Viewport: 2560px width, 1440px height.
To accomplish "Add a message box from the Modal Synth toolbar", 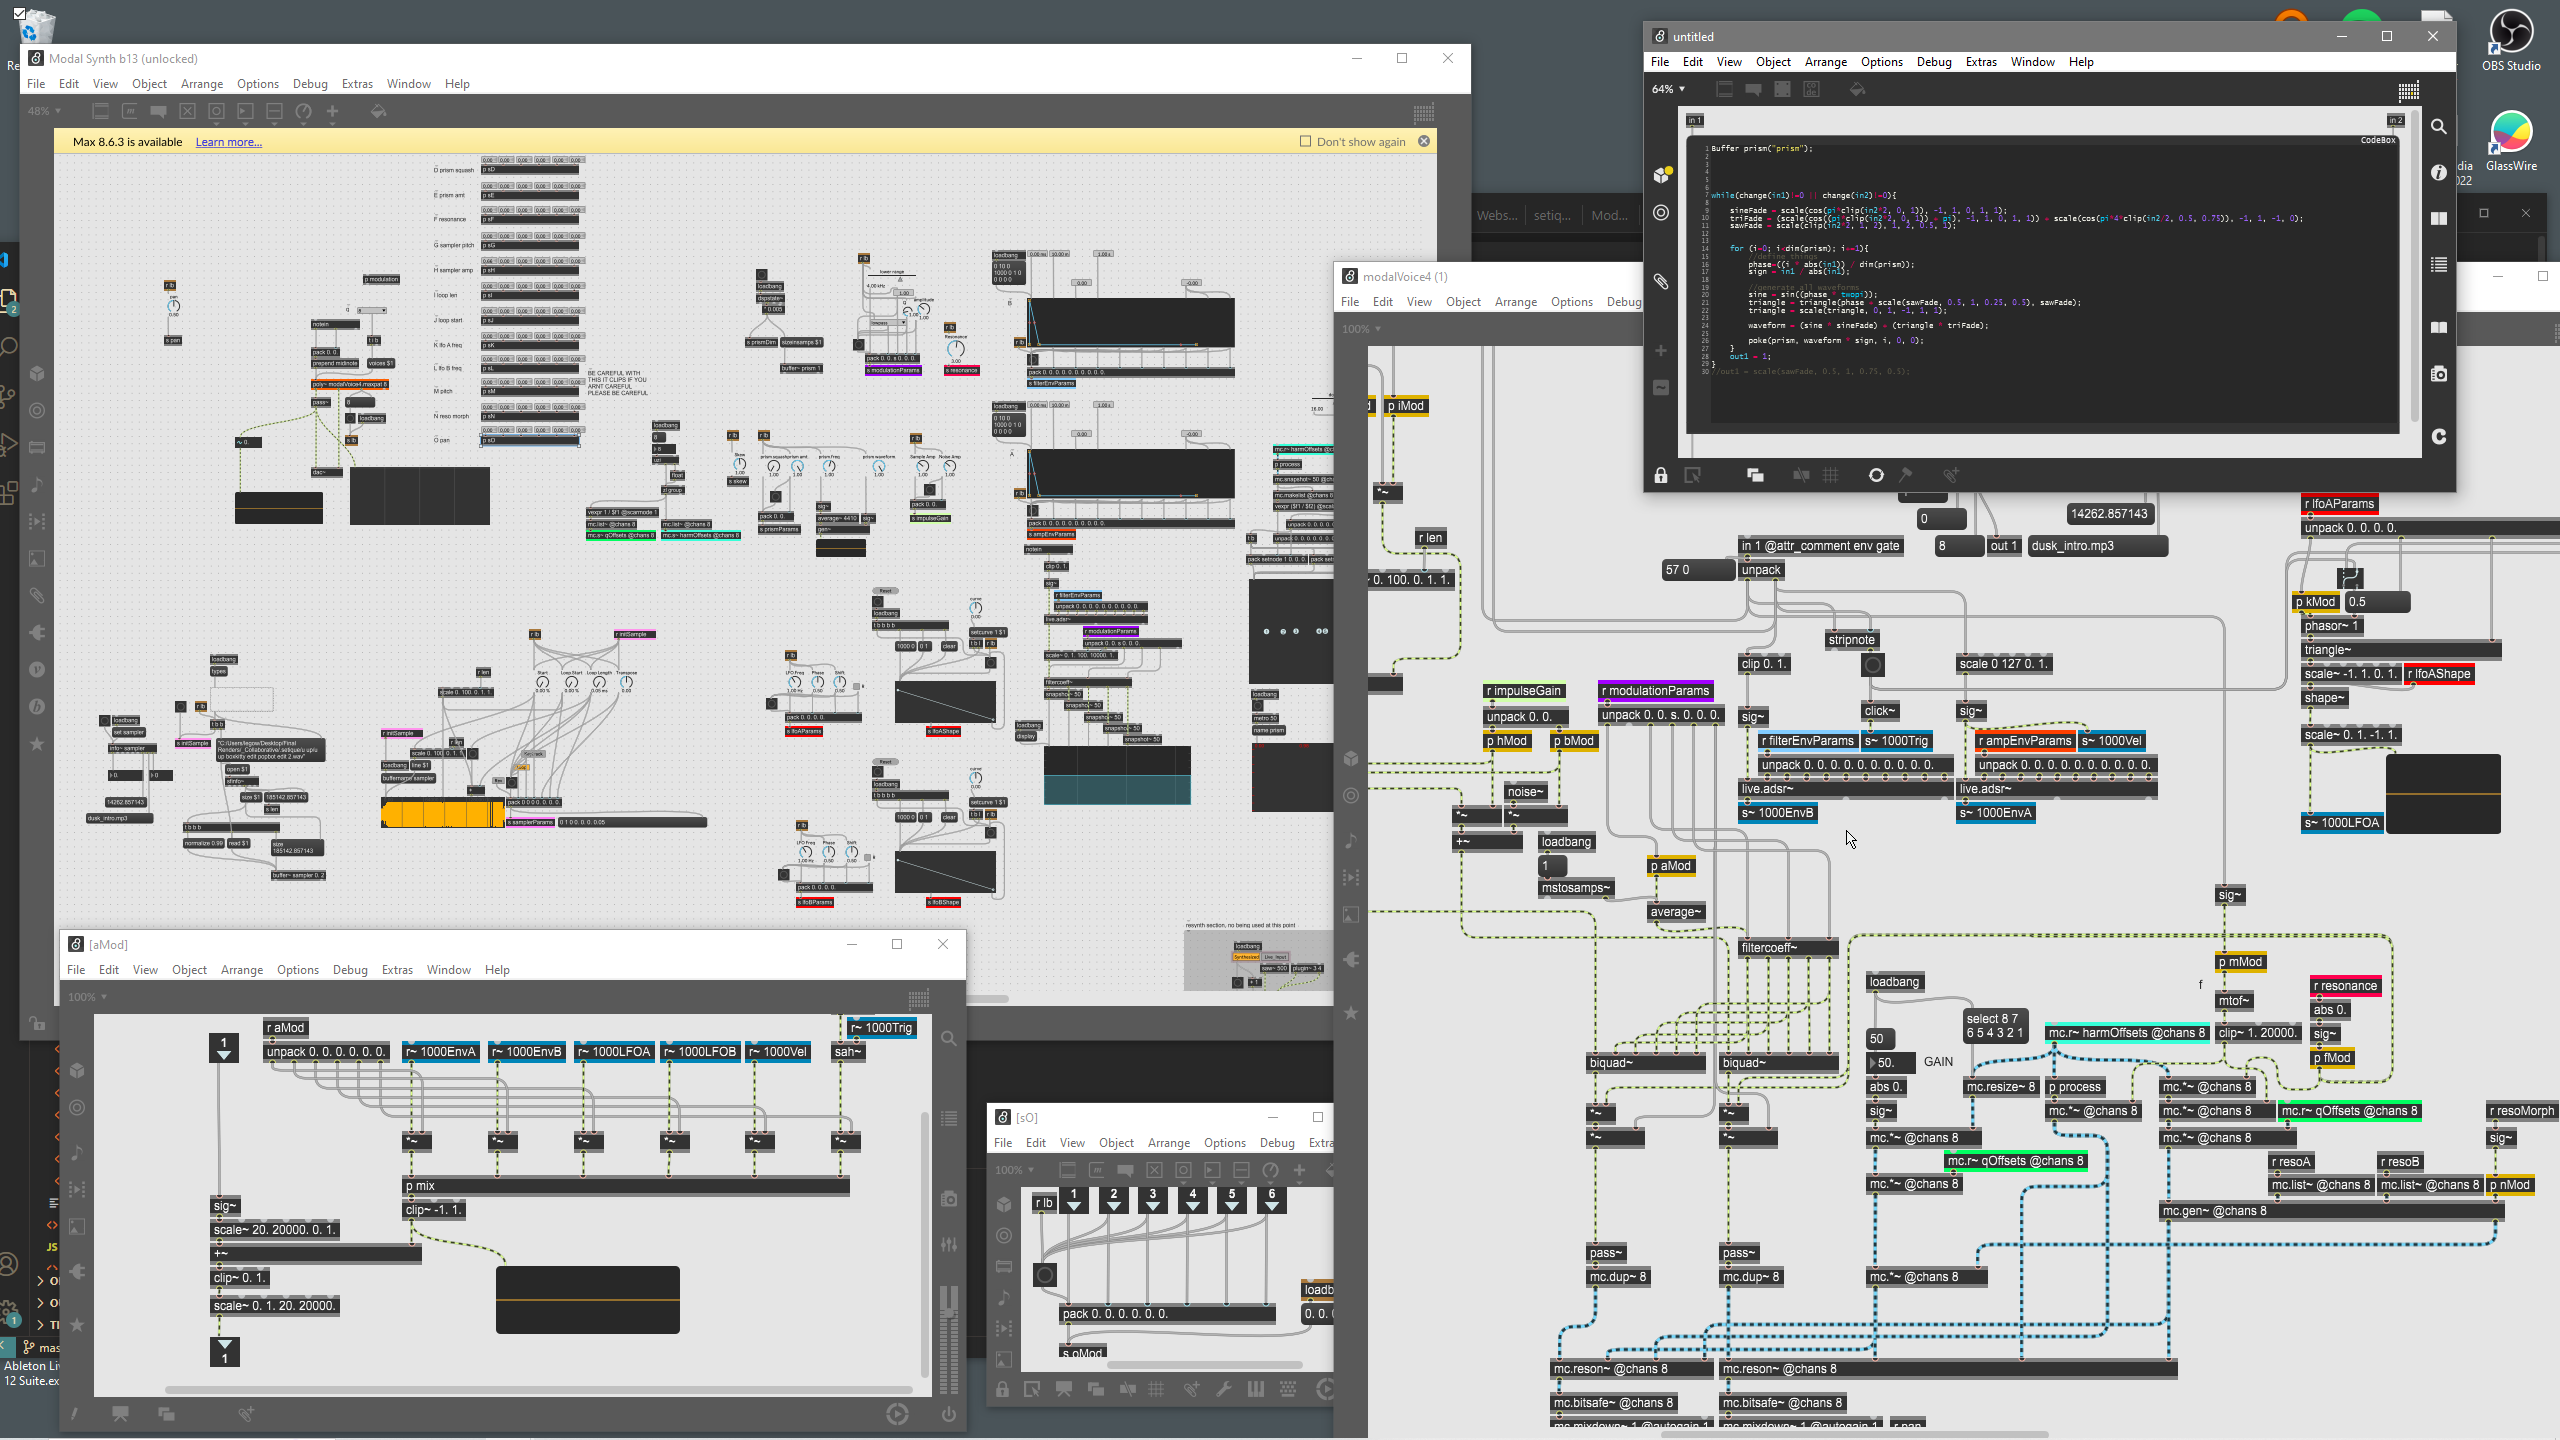I will click(129, 111).
